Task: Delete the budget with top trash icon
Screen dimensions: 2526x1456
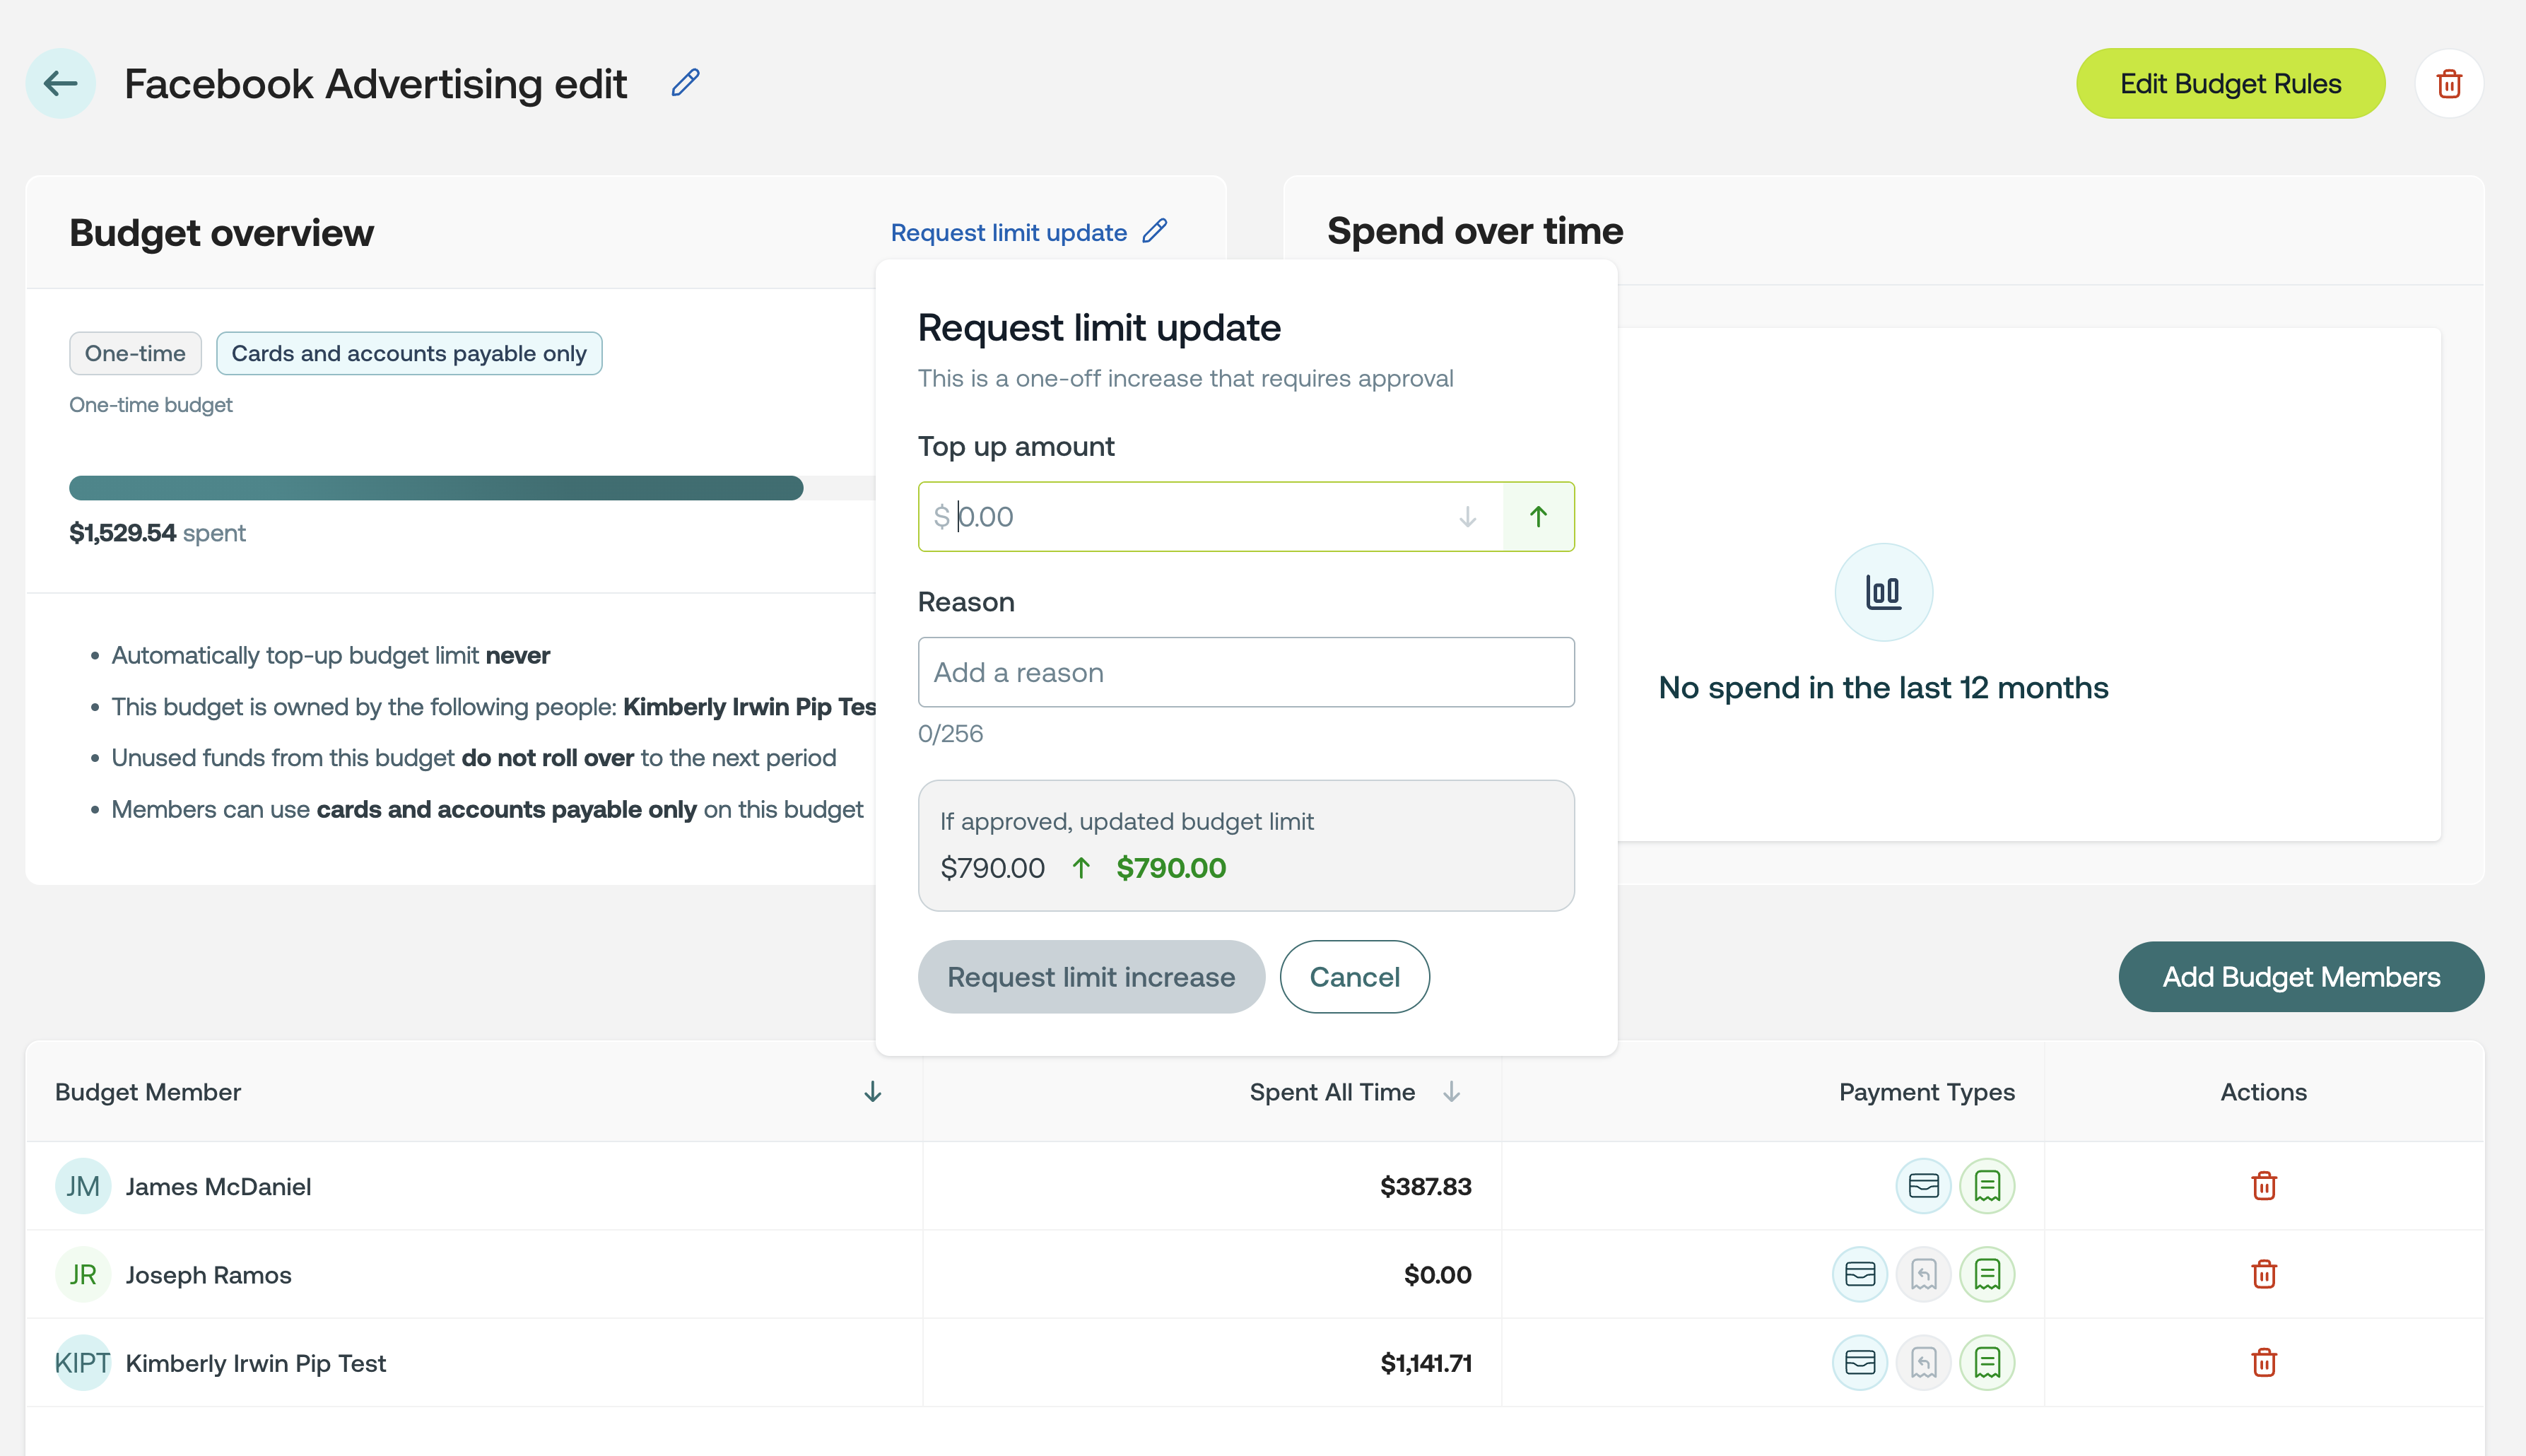Action: pyautogui.click(x=2448, y=83)
